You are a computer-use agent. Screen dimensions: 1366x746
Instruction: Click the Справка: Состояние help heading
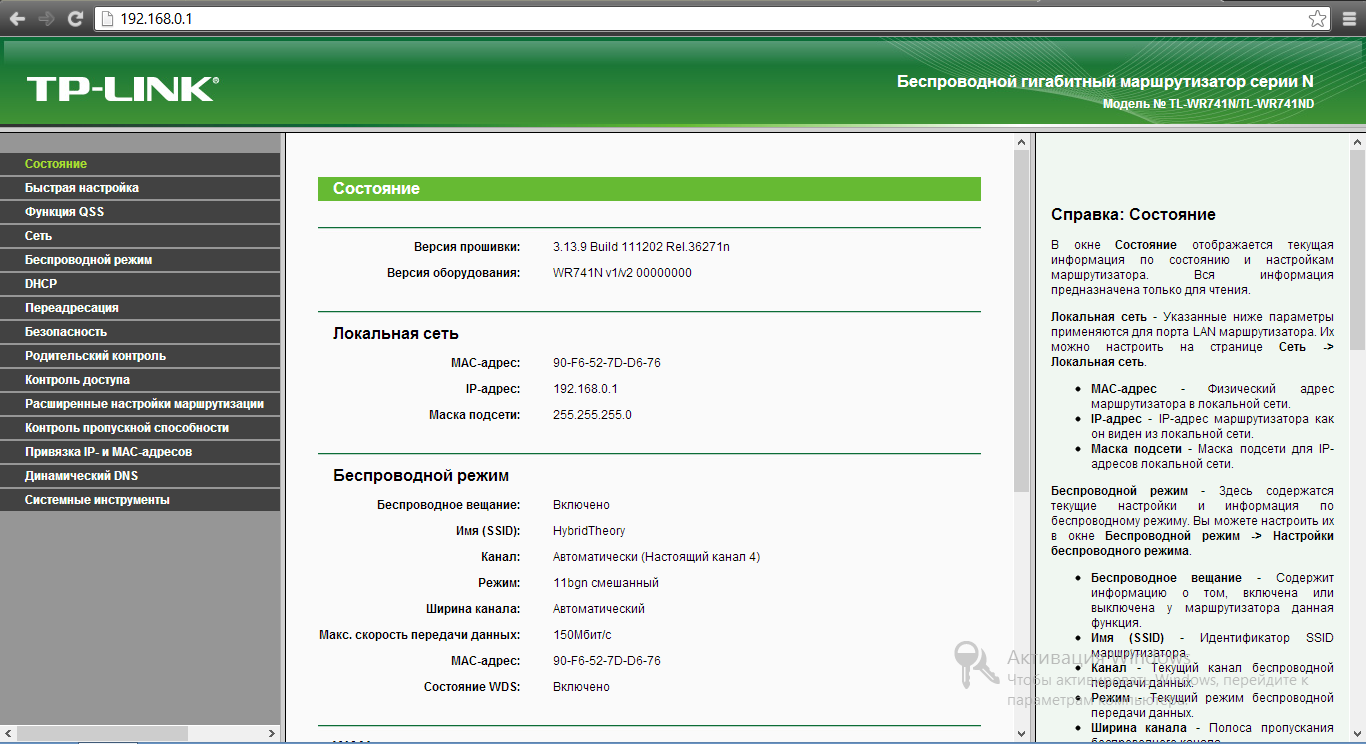tap(1133, 215)
